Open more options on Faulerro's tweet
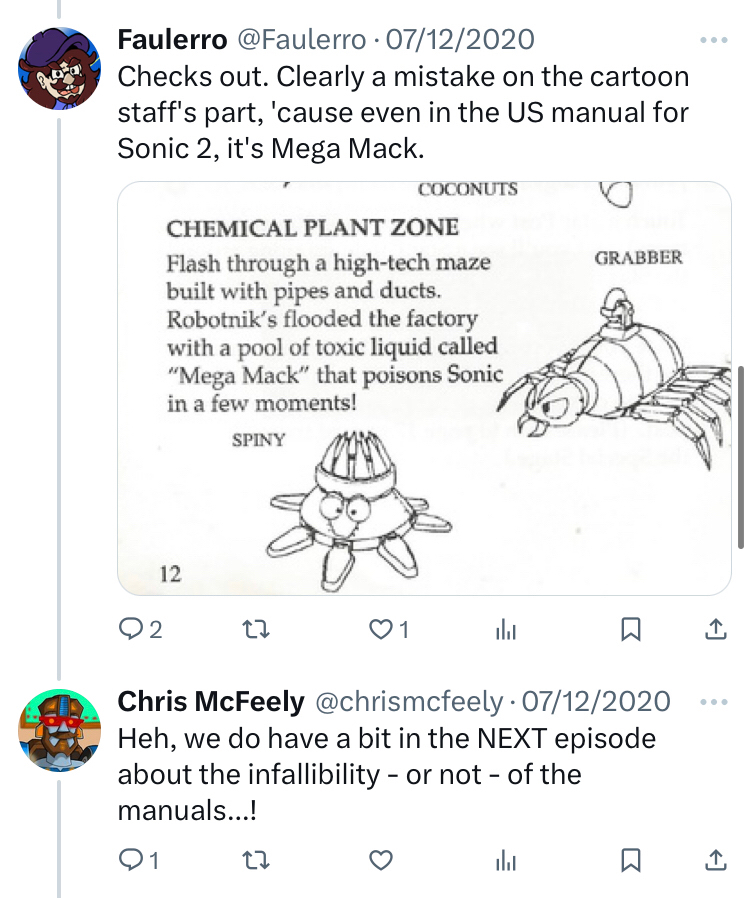 [x=714, y=40]
